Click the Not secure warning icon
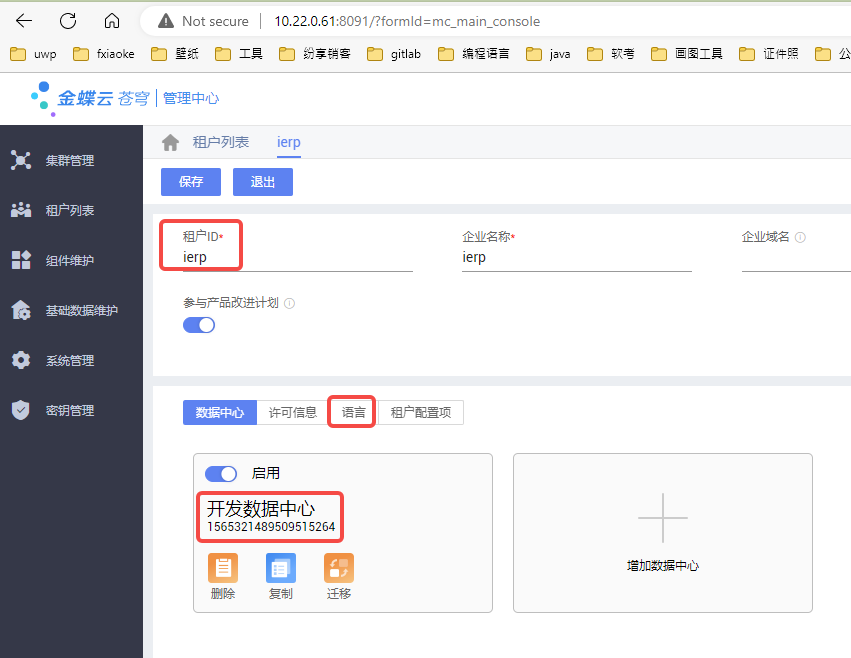851x658 pixels. (x=166, y=21)
